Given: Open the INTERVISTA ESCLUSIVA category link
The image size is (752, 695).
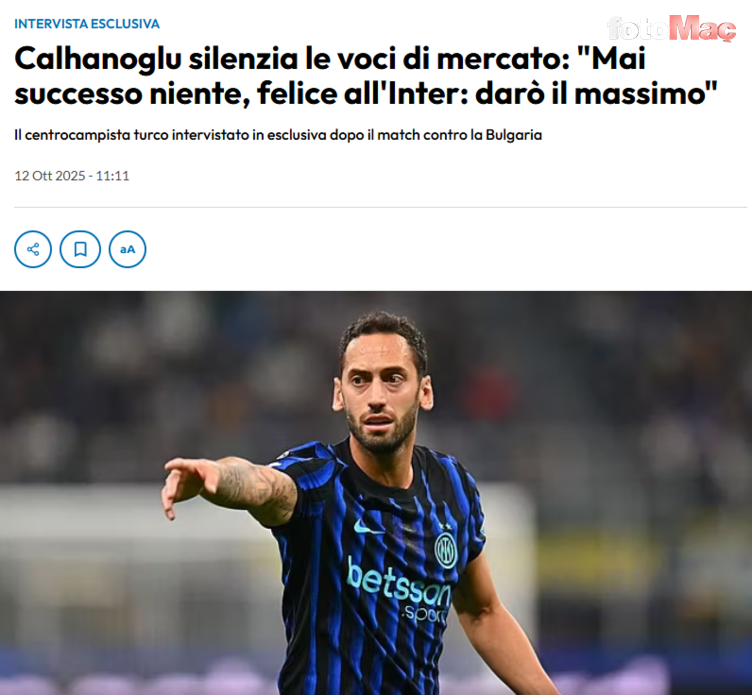Looking at the screenshot, I should coord(87,24).
